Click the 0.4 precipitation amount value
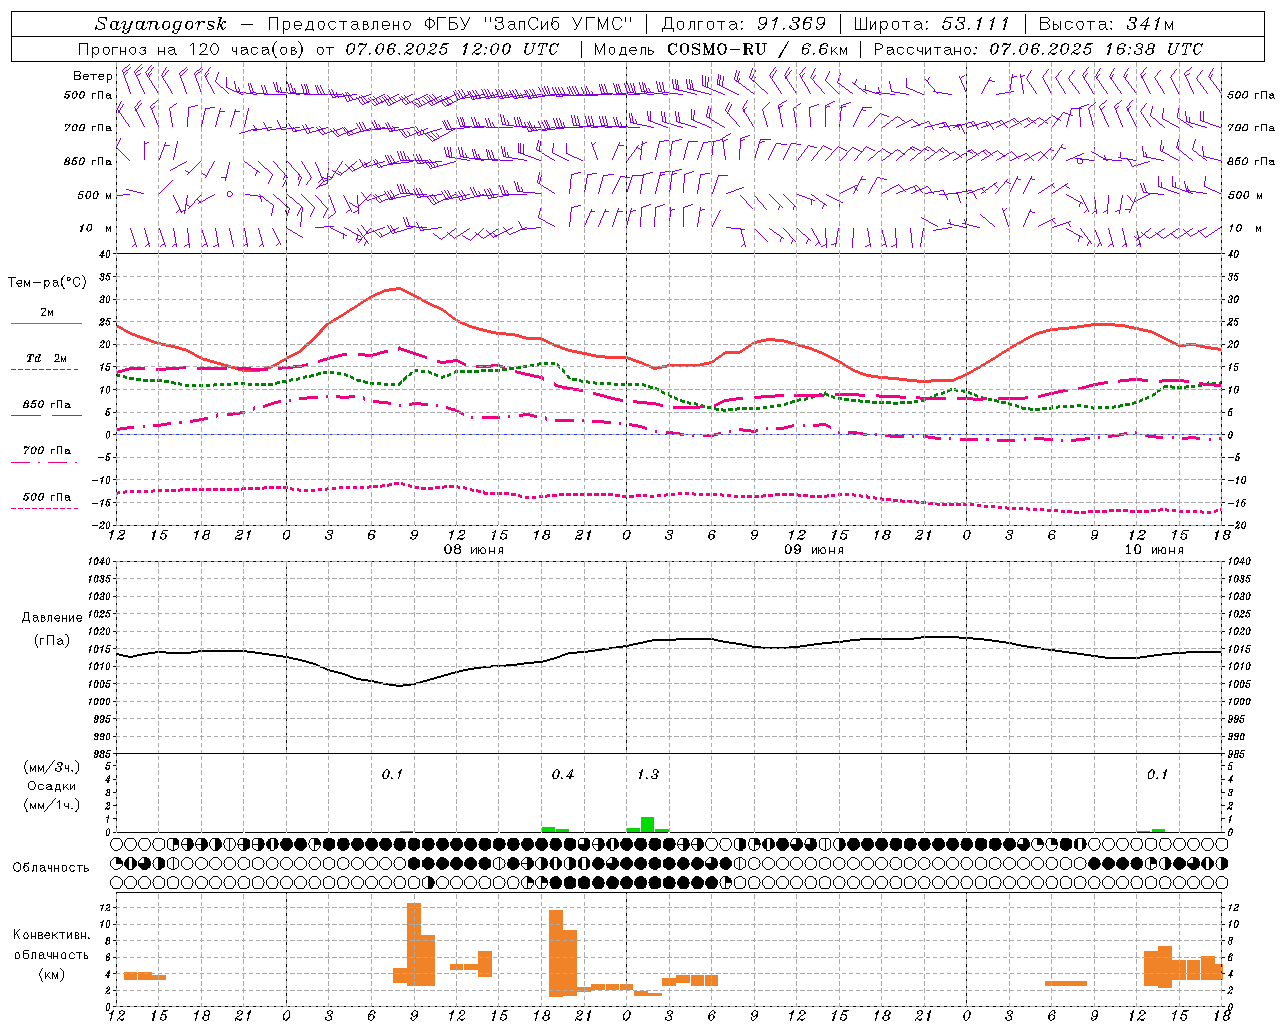 coord(563,774)
